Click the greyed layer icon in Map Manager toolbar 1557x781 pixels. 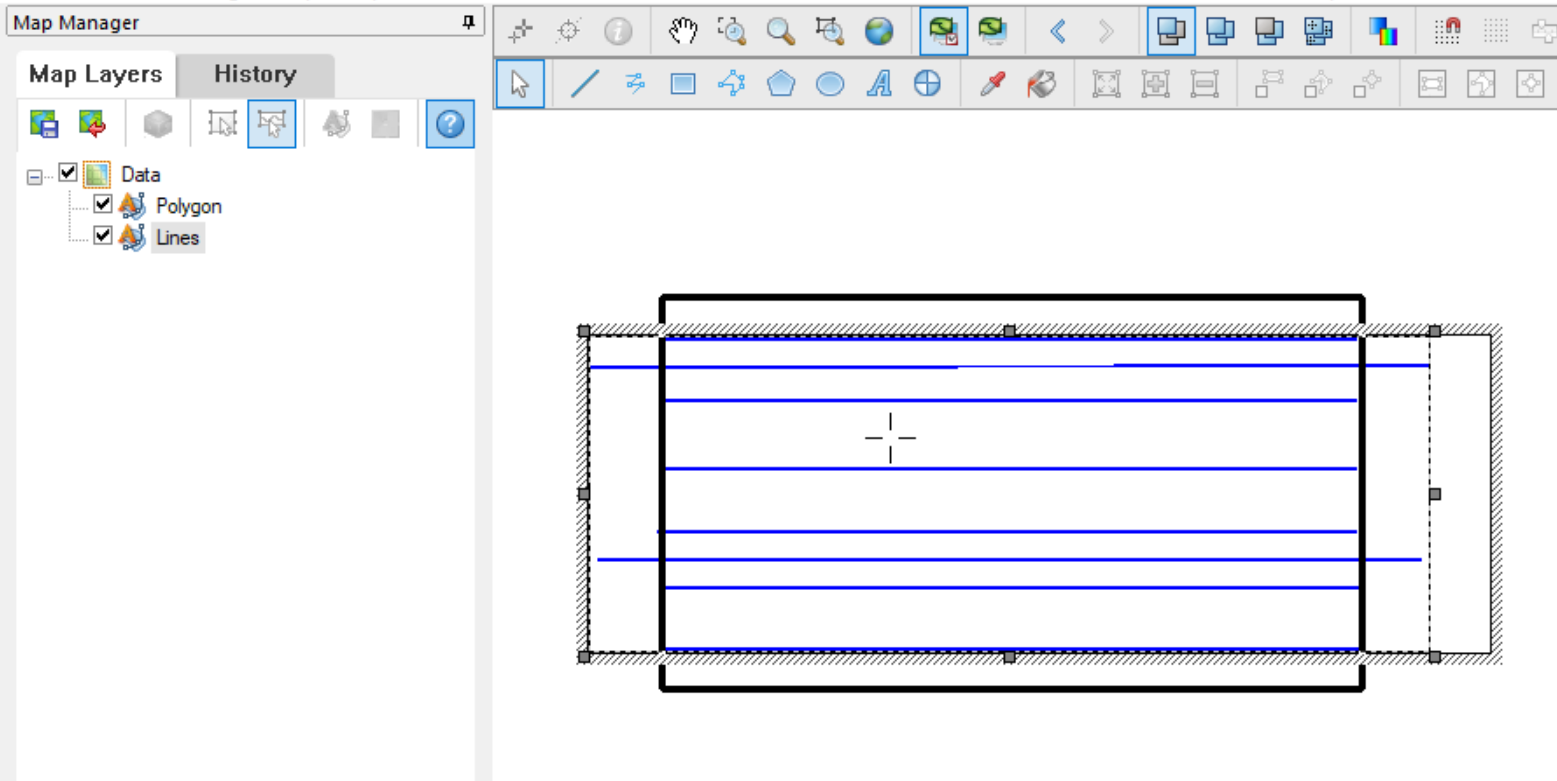(x=336, y=124)
